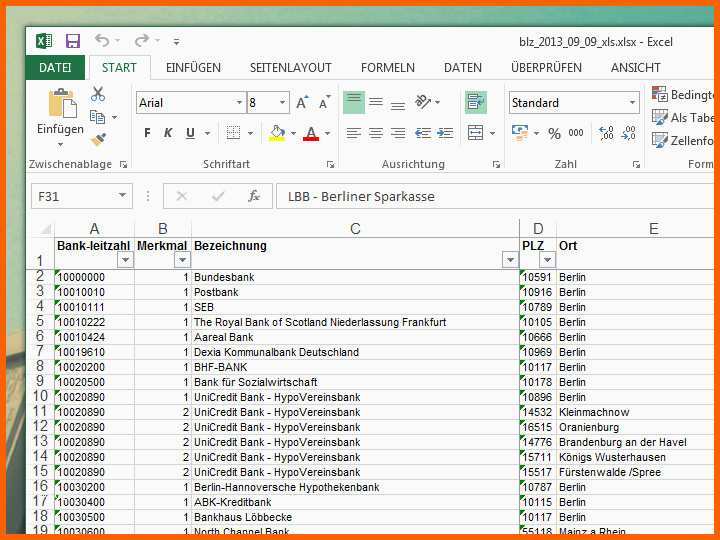This screenshot has height=540, width=720.
Task: Align text left
Action: [353, 133]
